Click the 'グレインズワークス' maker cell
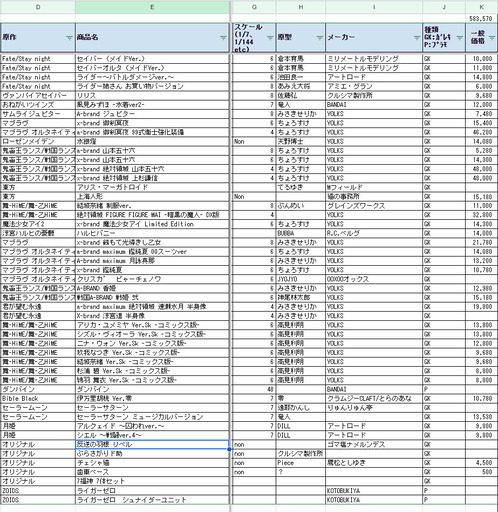 coord(374,206)
